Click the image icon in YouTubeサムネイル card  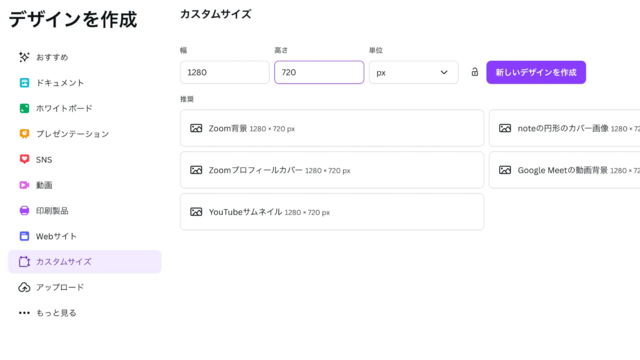[x=196, y=212]
